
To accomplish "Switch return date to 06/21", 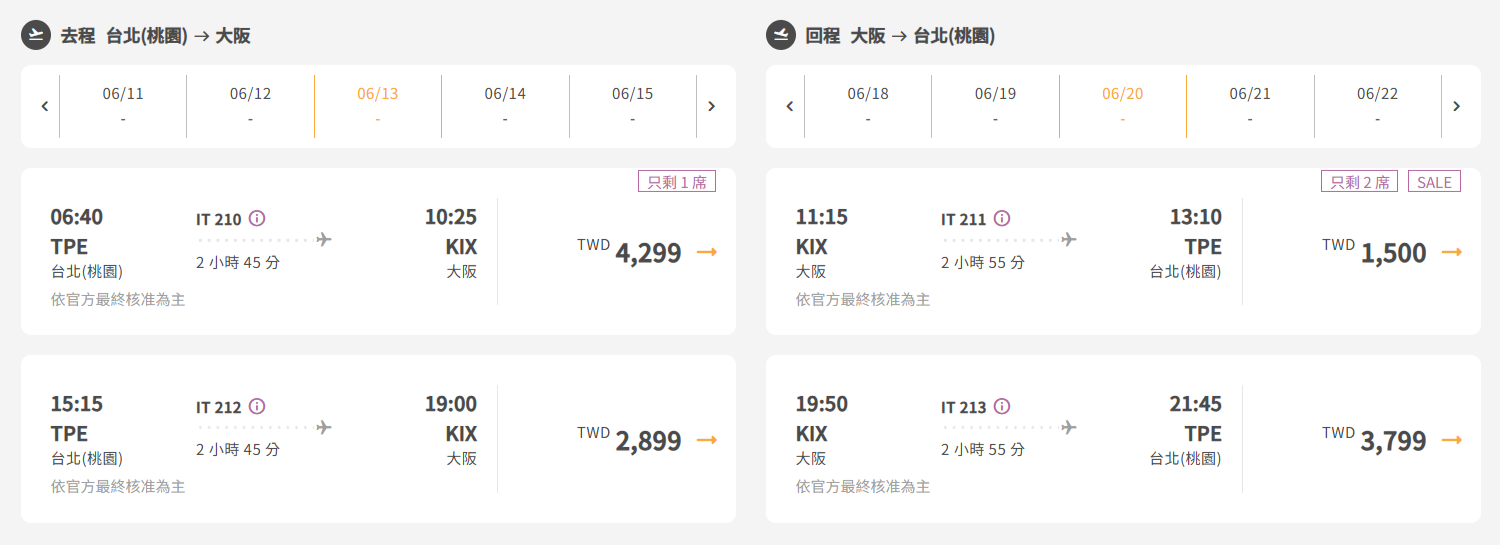I will click(1250, 106).
